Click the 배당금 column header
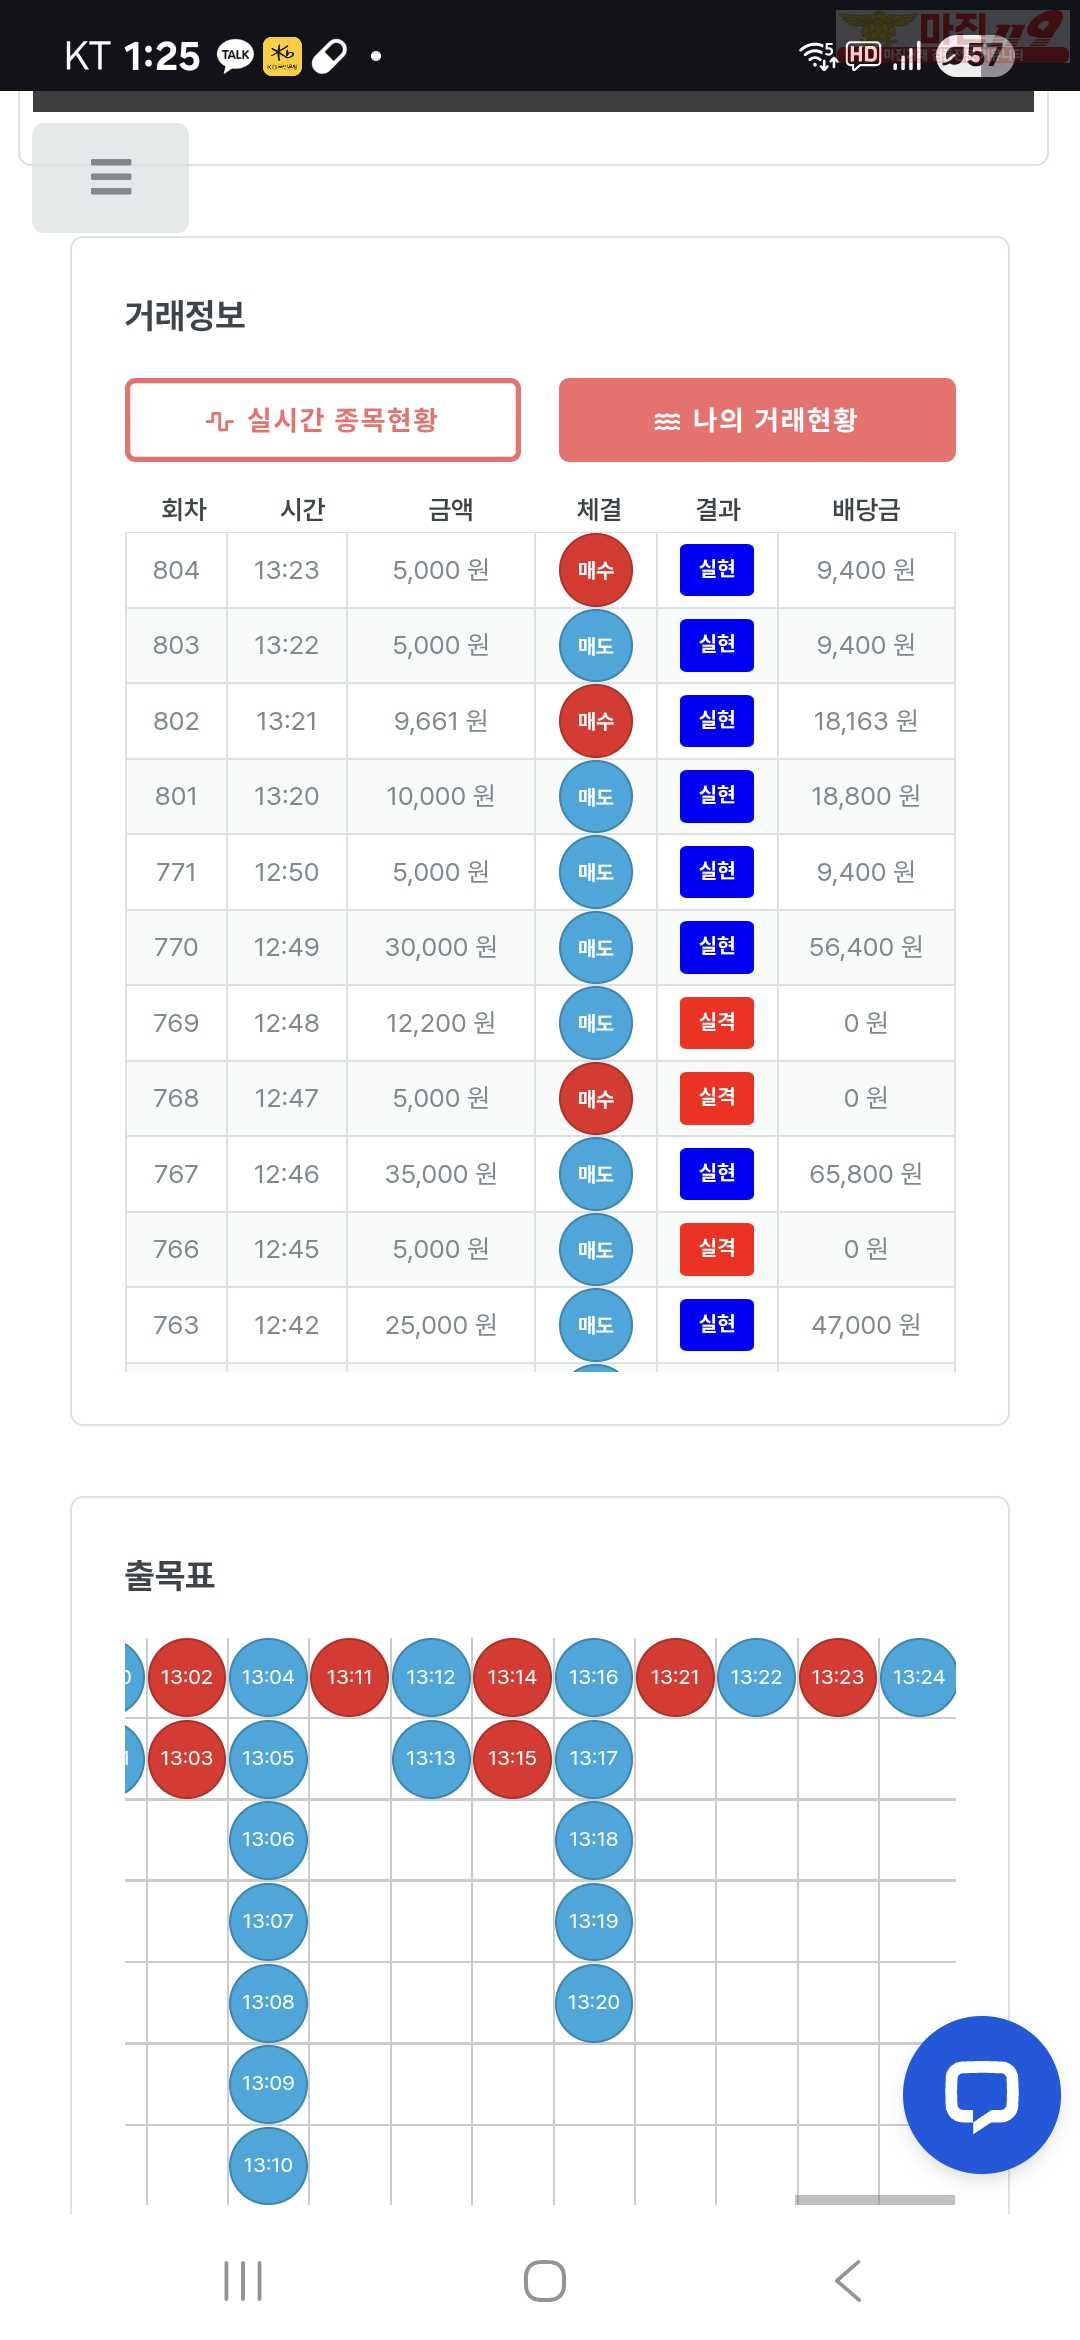The width and height of the screenshot is (1080, 2340). pos(866,510)
